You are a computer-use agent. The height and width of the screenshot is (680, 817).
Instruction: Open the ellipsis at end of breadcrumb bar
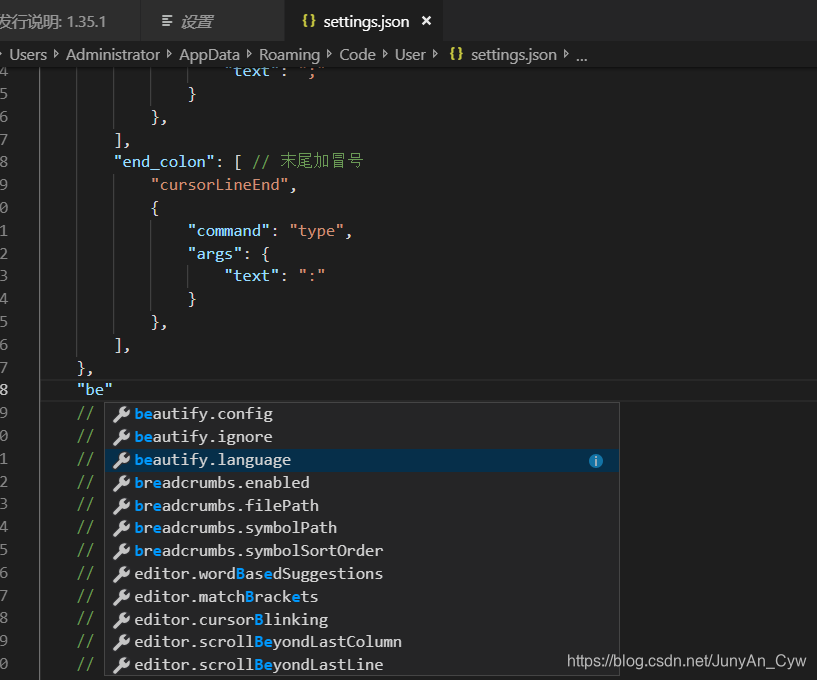581,55
